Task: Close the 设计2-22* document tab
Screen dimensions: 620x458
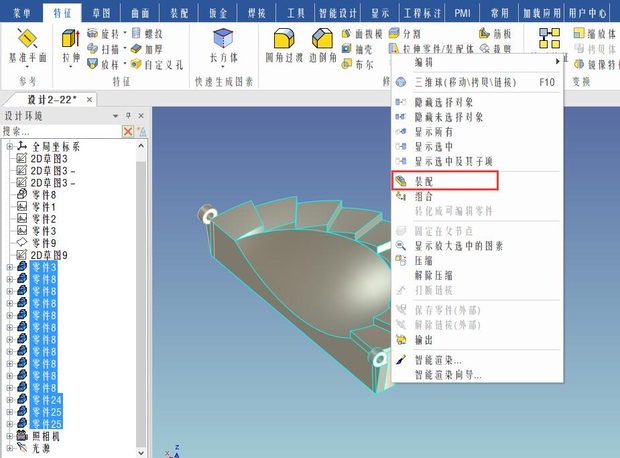Action: (x=89, y=100)
